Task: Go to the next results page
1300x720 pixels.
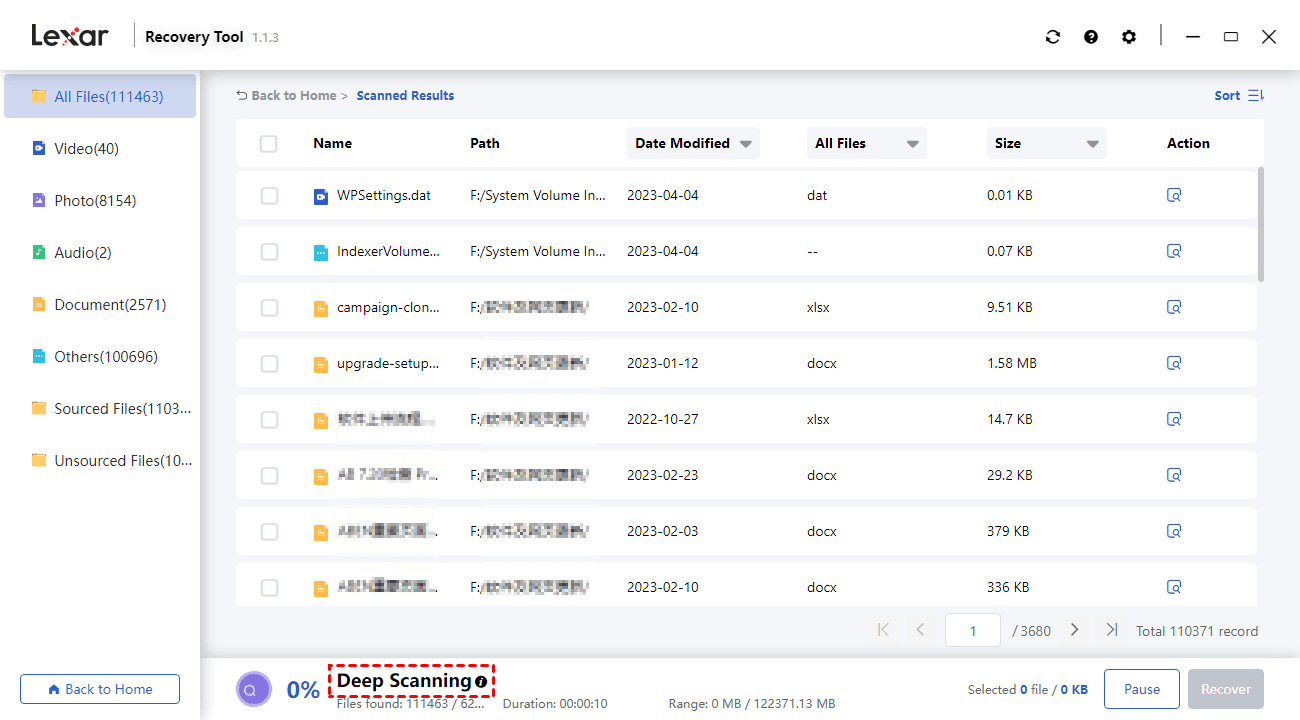Action: point(1075,630)
